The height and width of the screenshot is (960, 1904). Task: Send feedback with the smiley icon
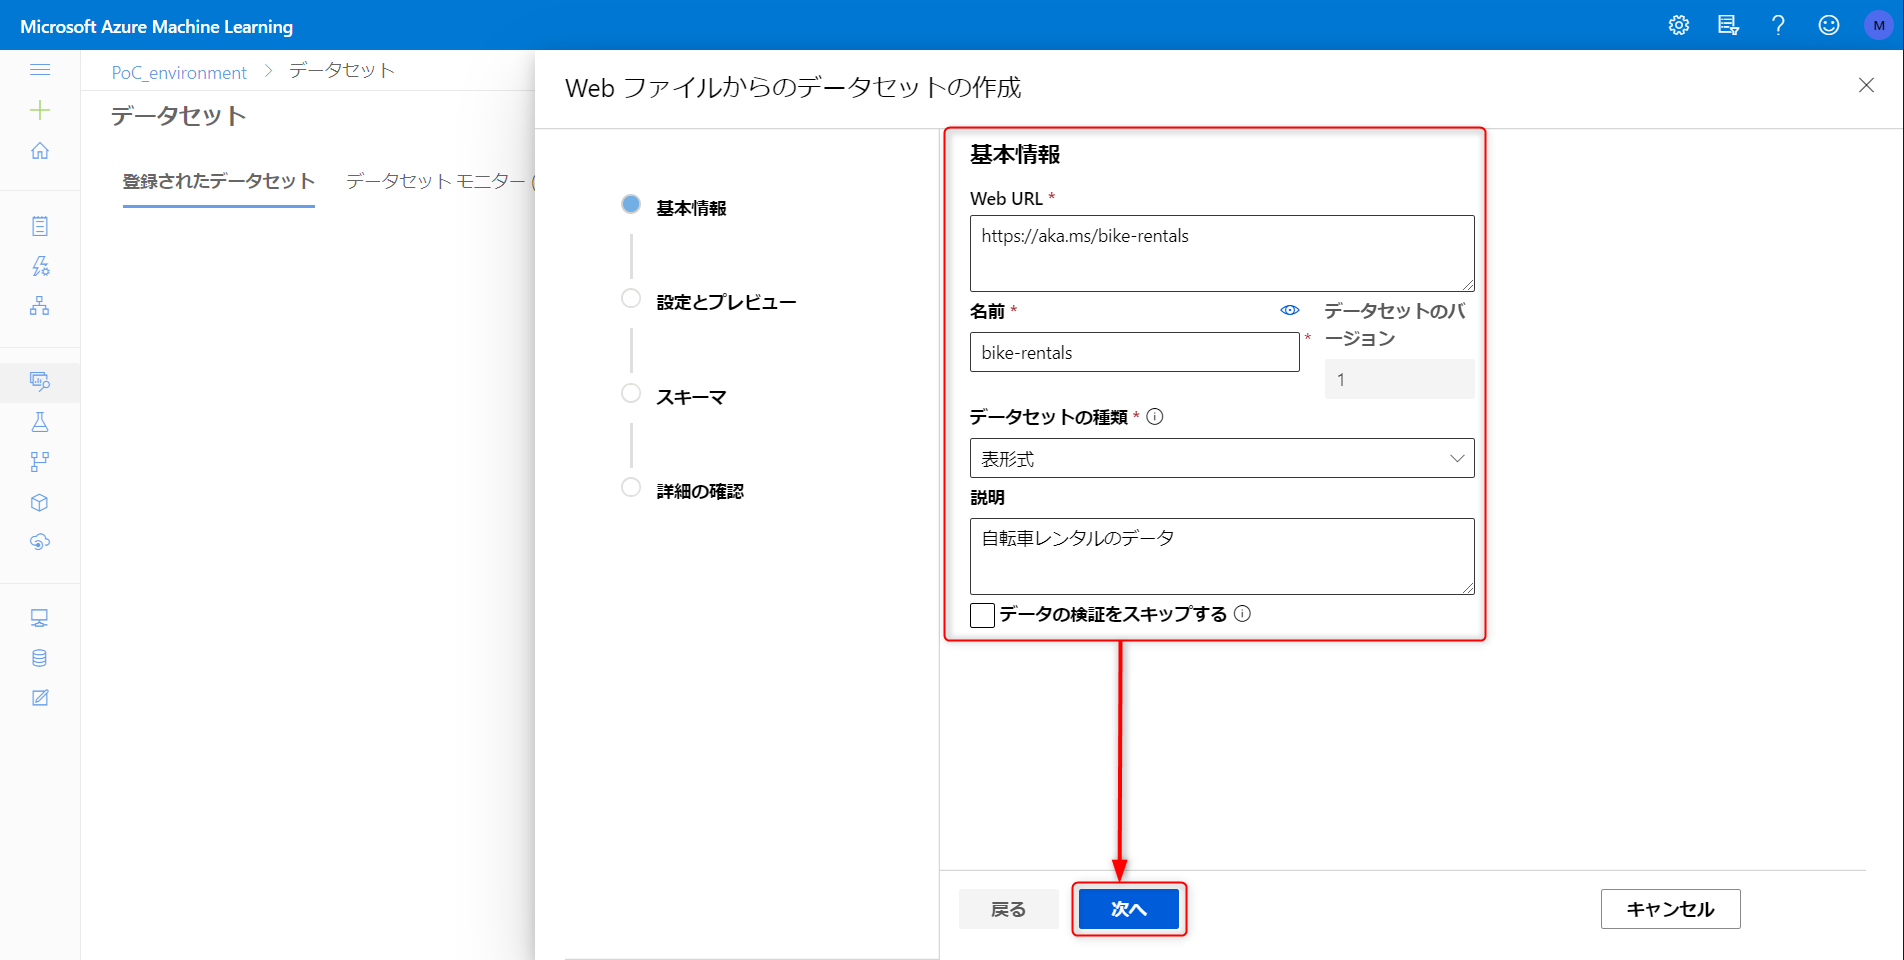1829,26
